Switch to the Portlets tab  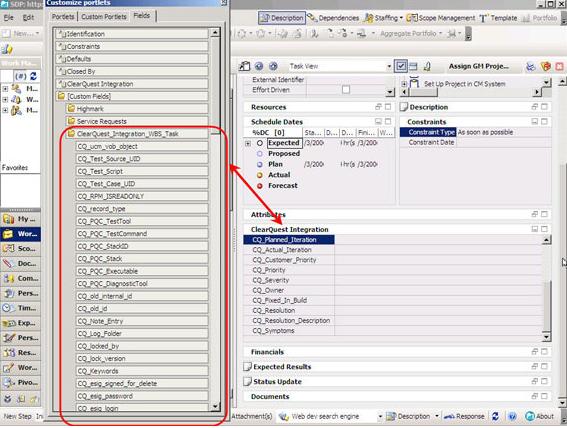pyautogui.click(x=63, y=17)
